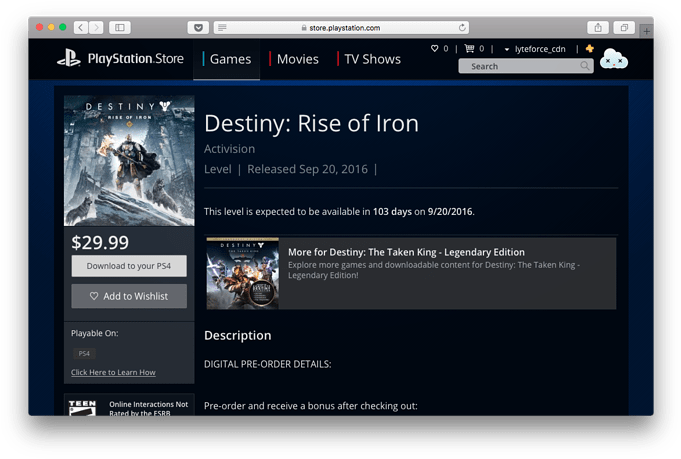
Task: Show all tabs overview icon
Action: point(624,28)
